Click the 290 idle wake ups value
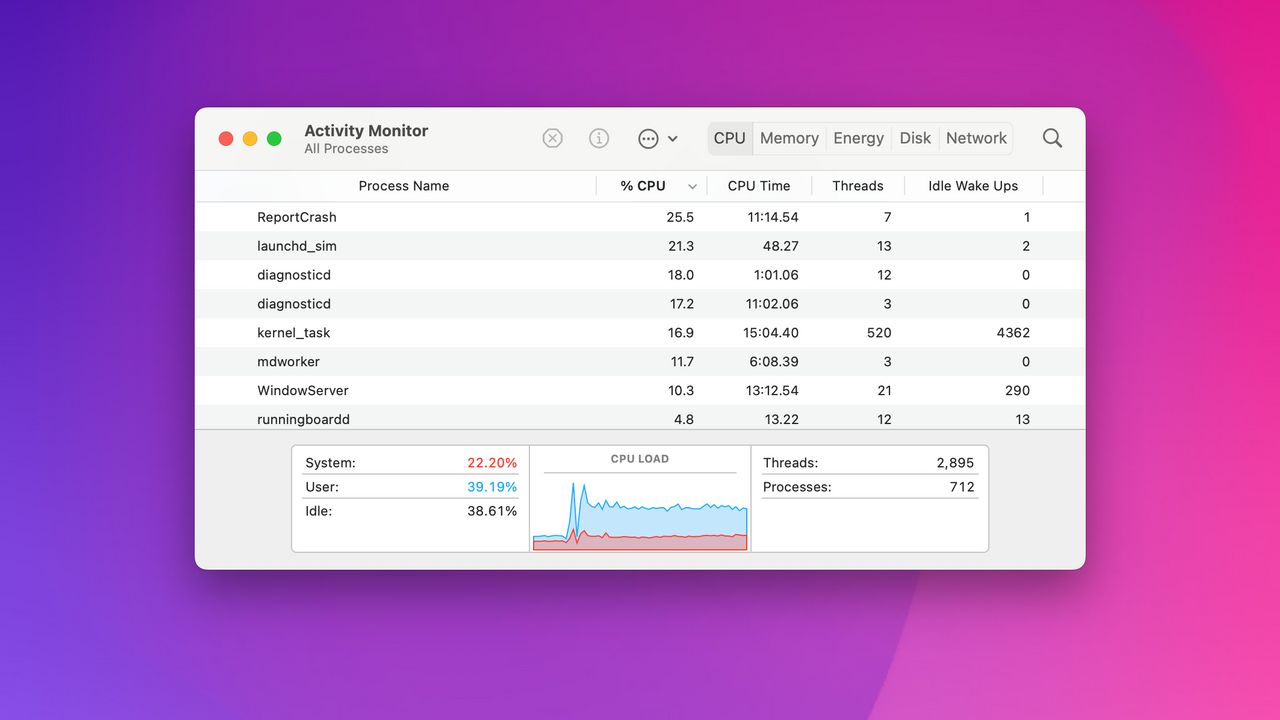 click(1017, 391)
